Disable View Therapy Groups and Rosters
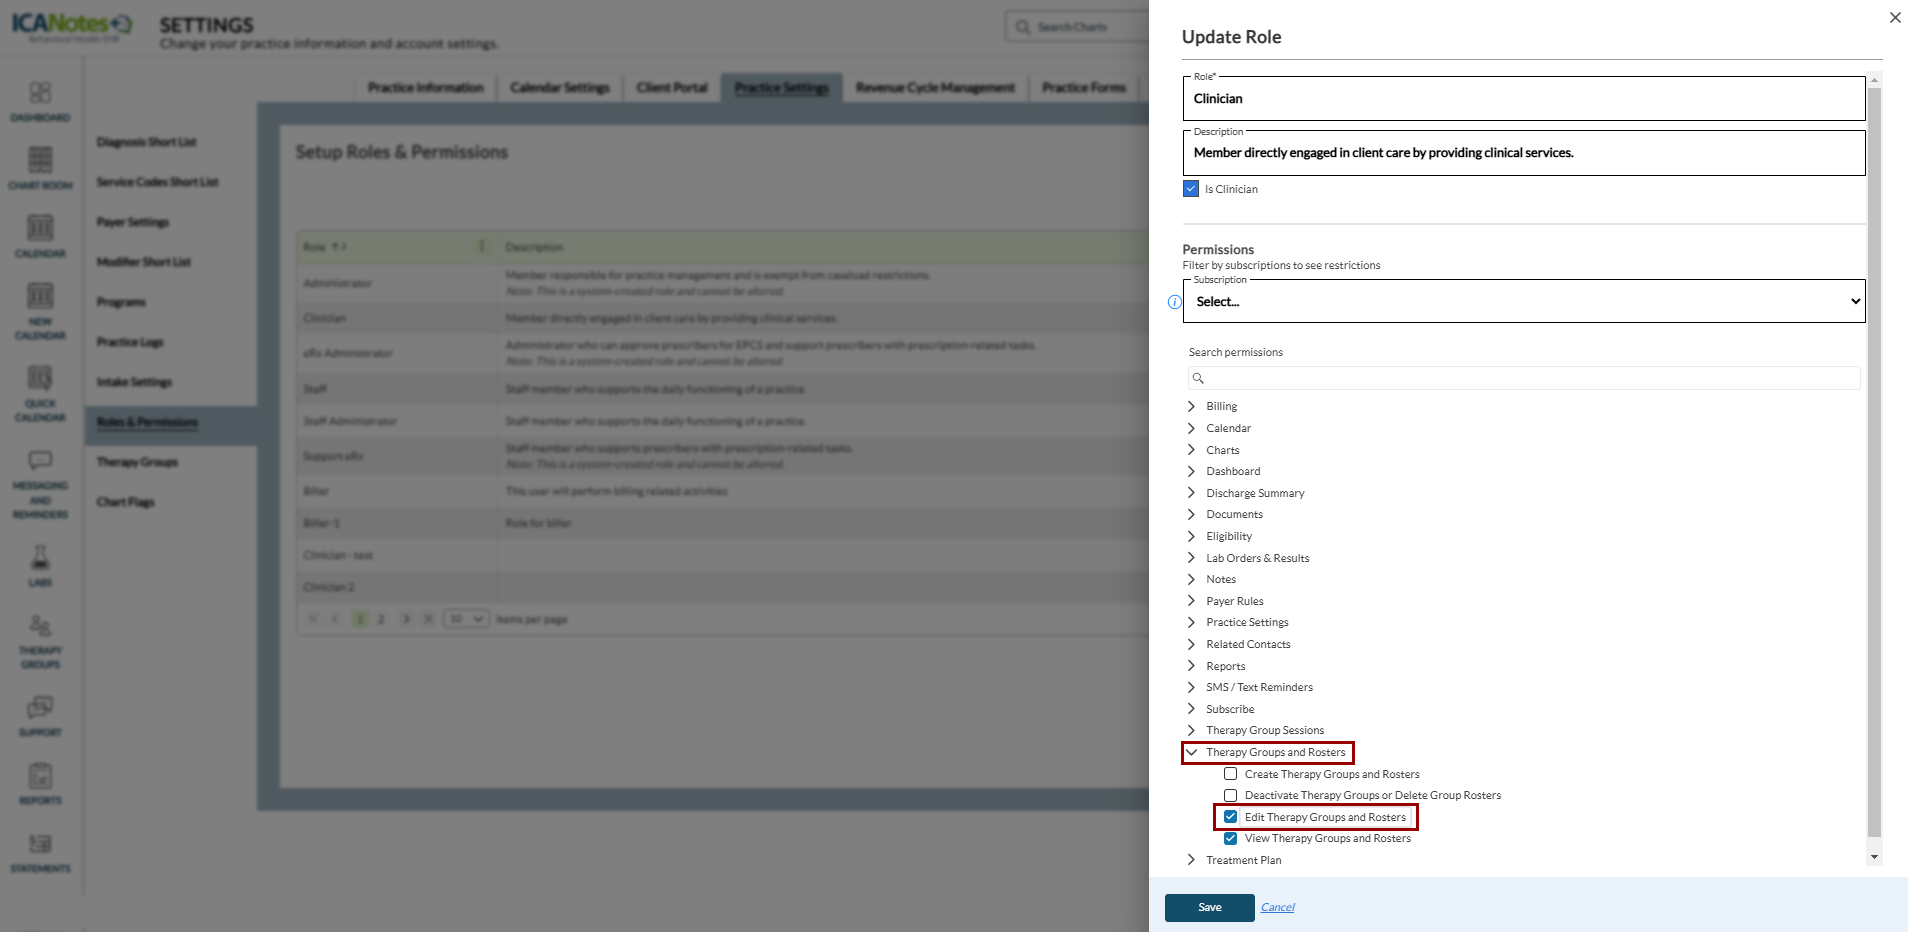The width and height of the screenshot is (1908, 932). pyautogui.click(x=1231, y=839)
